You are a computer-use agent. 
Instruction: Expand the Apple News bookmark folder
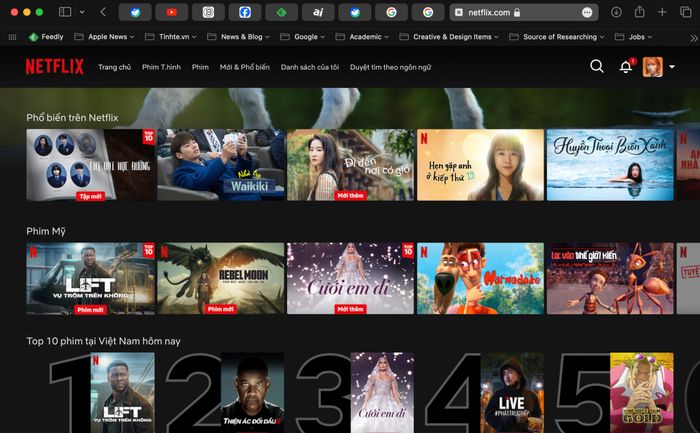coord(104,37)
